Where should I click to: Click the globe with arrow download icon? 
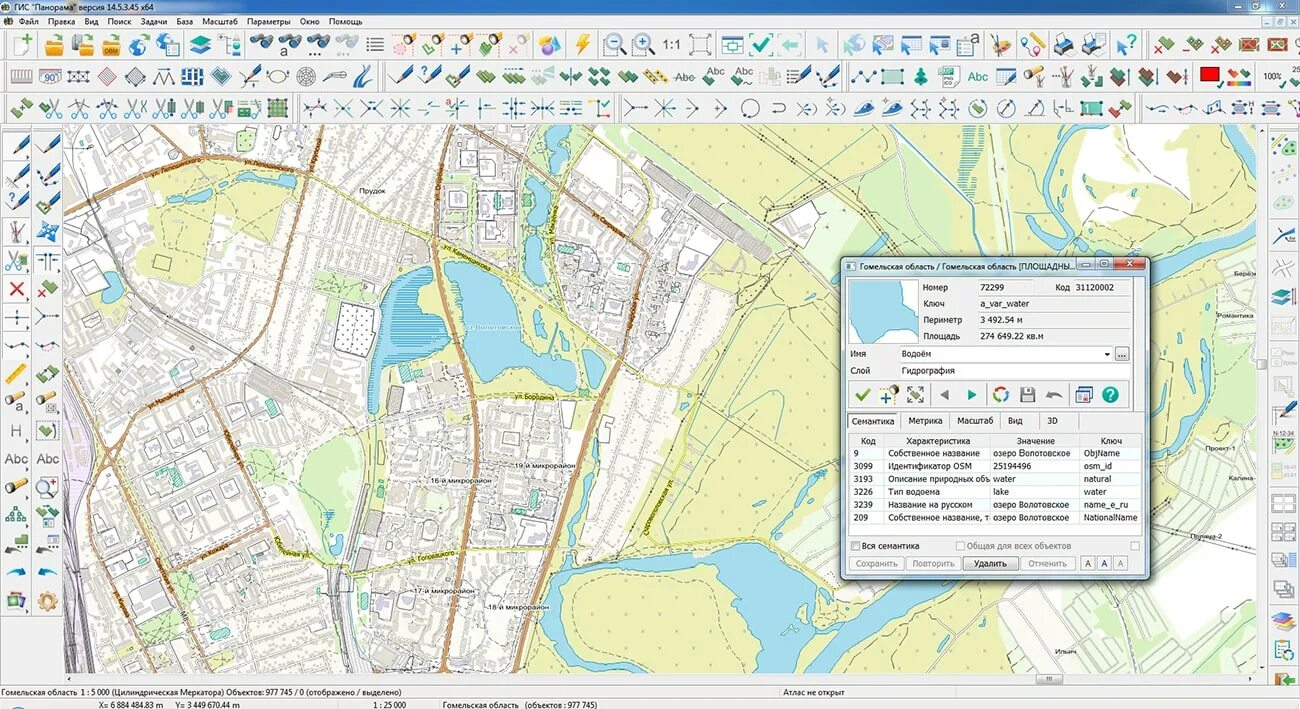click(x=138, y=44)
